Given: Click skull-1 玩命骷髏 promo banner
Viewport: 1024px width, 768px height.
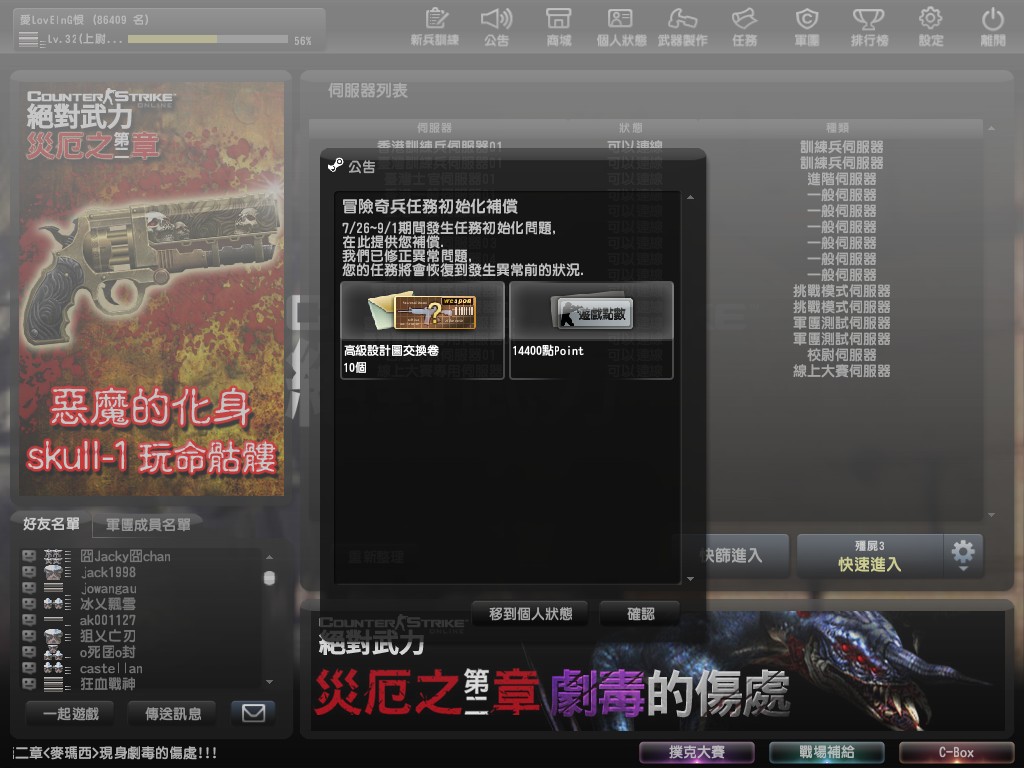Looking at the screenshot, I should coord(152,289).
